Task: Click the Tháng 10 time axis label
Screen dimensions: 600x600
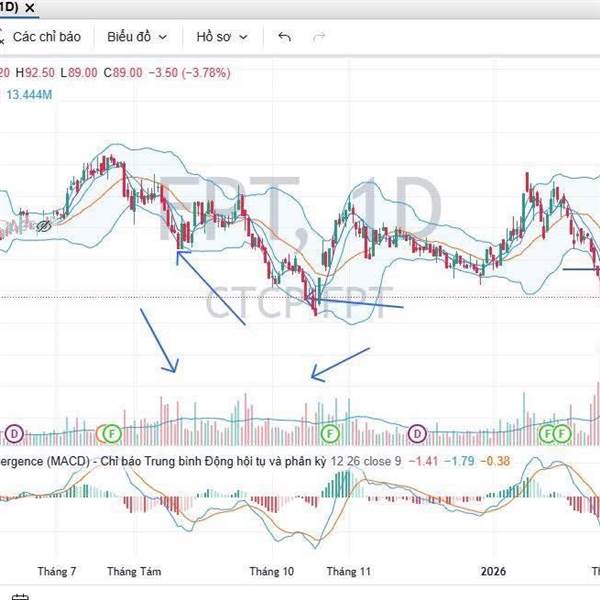Action: tap(272, 571)
